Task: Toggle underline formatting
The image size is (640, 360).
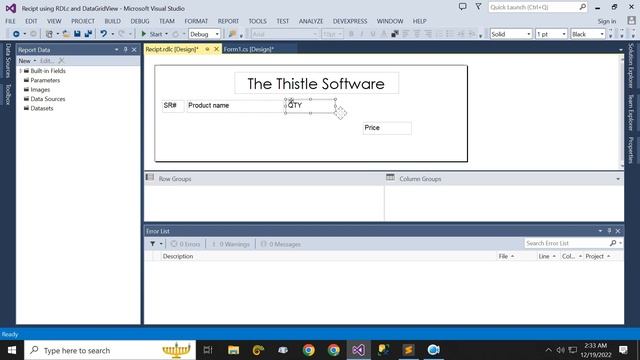Action: click(x=373, y=34)
